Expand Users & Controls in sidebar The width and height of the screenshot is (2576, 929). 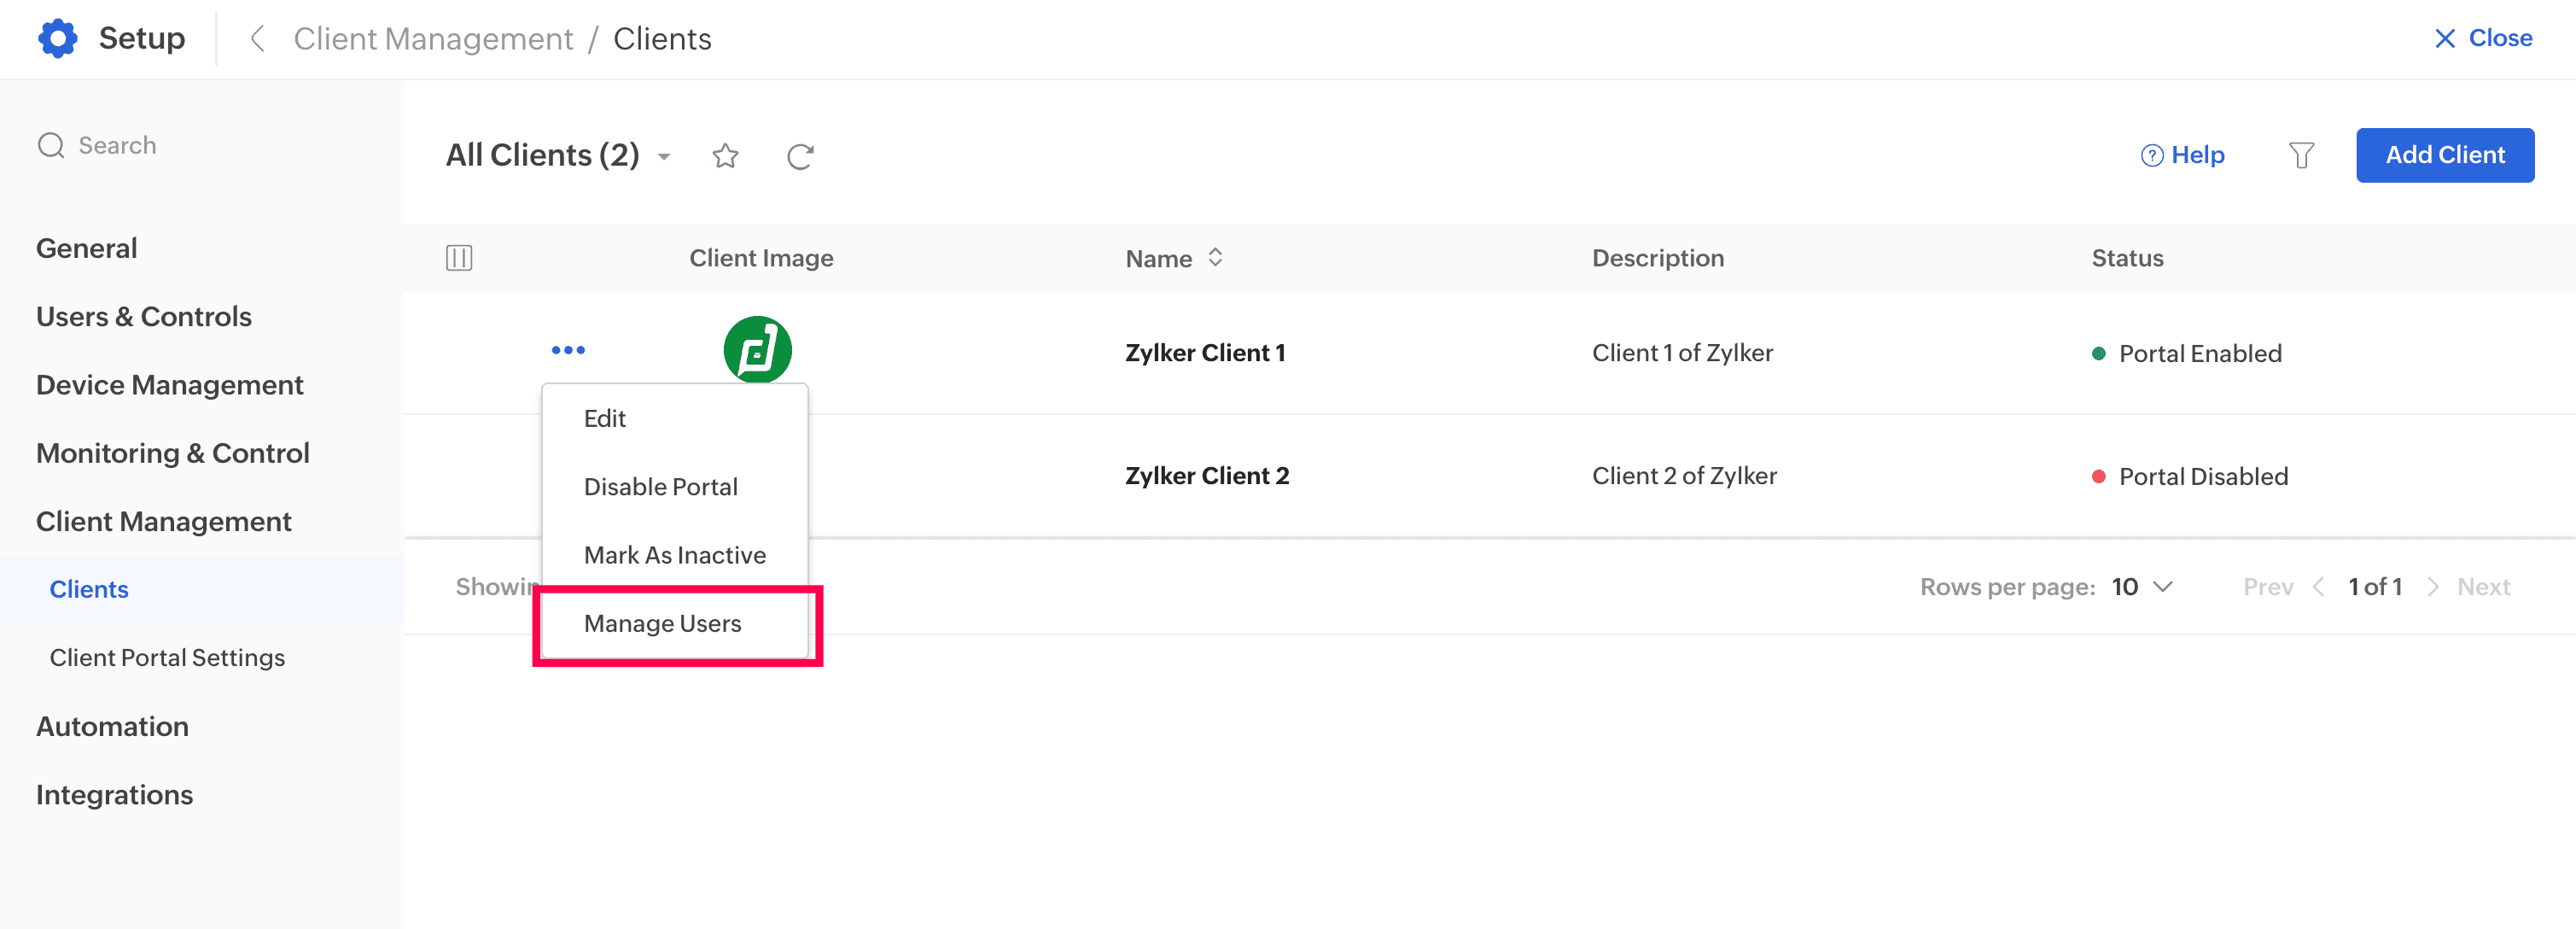pos(144,316)
